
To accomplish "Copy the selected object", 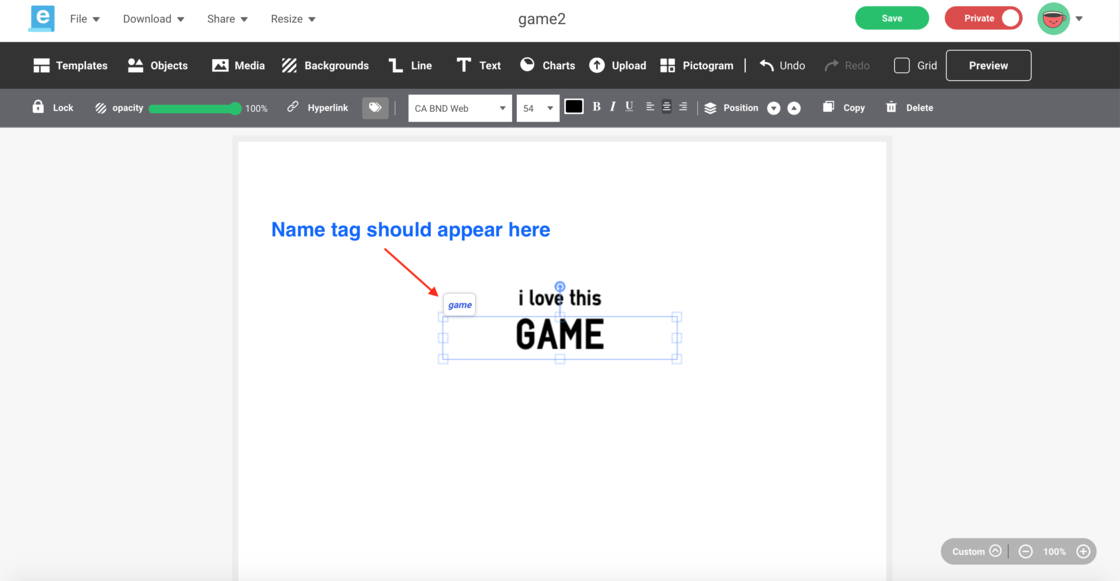I will tap(844, 108).
